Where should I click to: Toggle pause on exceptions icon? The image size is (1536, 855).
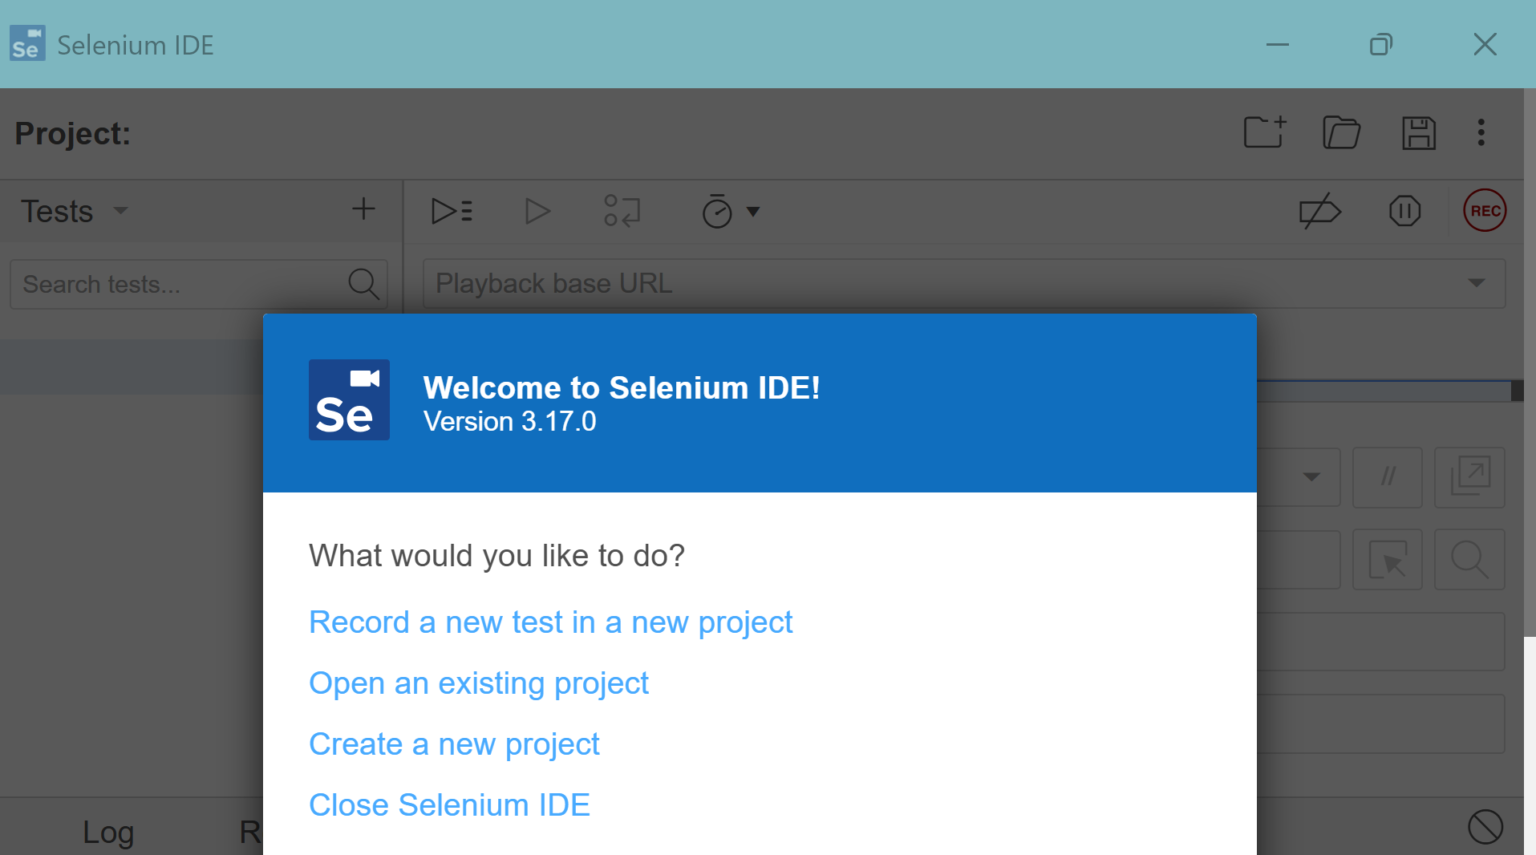coord(1404,211)
